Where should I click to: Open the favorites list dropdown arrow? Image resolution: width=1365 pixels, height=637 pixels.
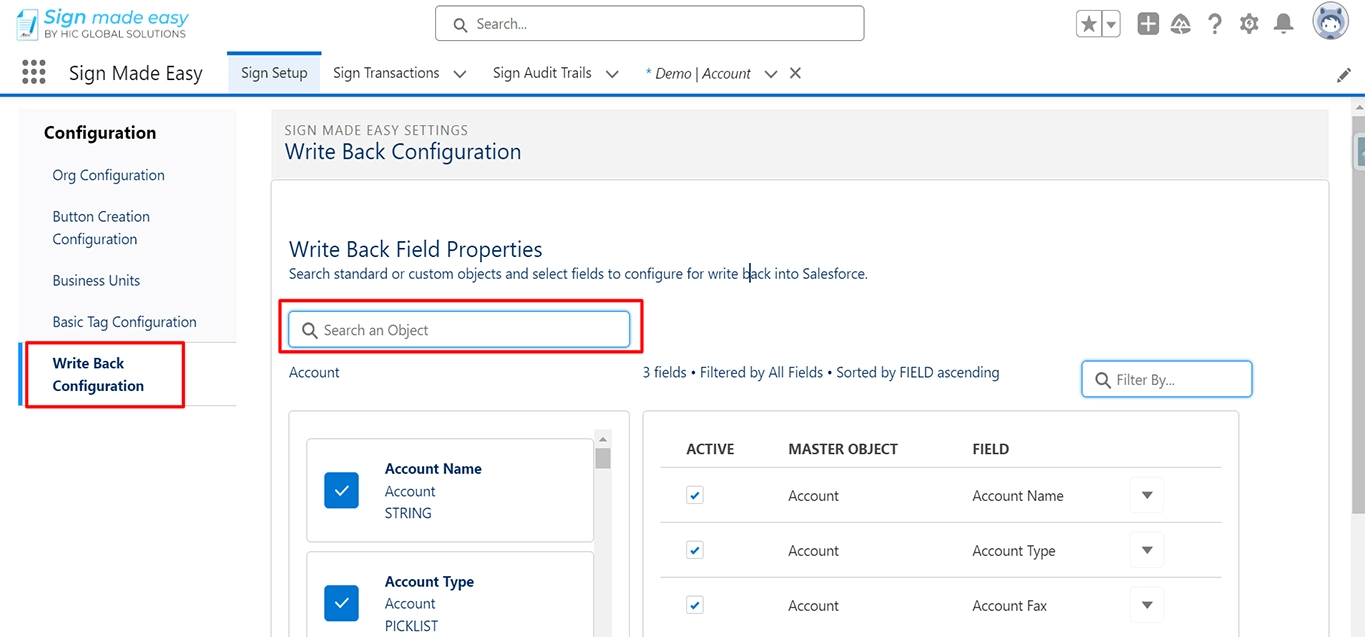coord(1111,24)
